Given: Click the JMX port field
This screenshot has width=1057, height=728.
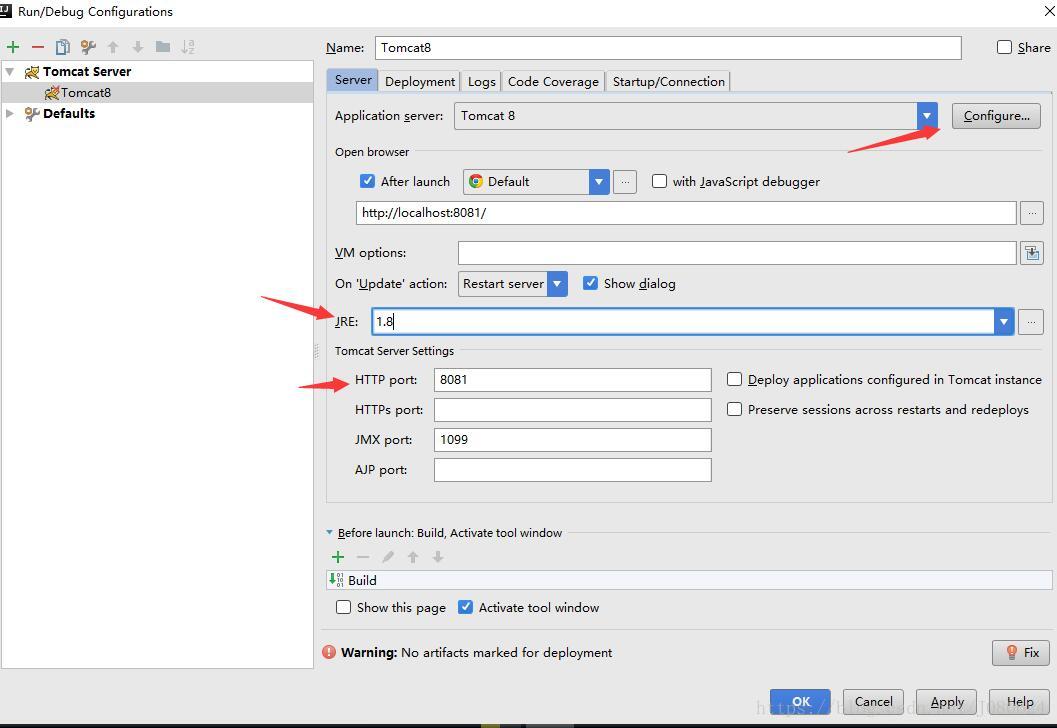Looking at the screenshot, I should tap(572, 439).
